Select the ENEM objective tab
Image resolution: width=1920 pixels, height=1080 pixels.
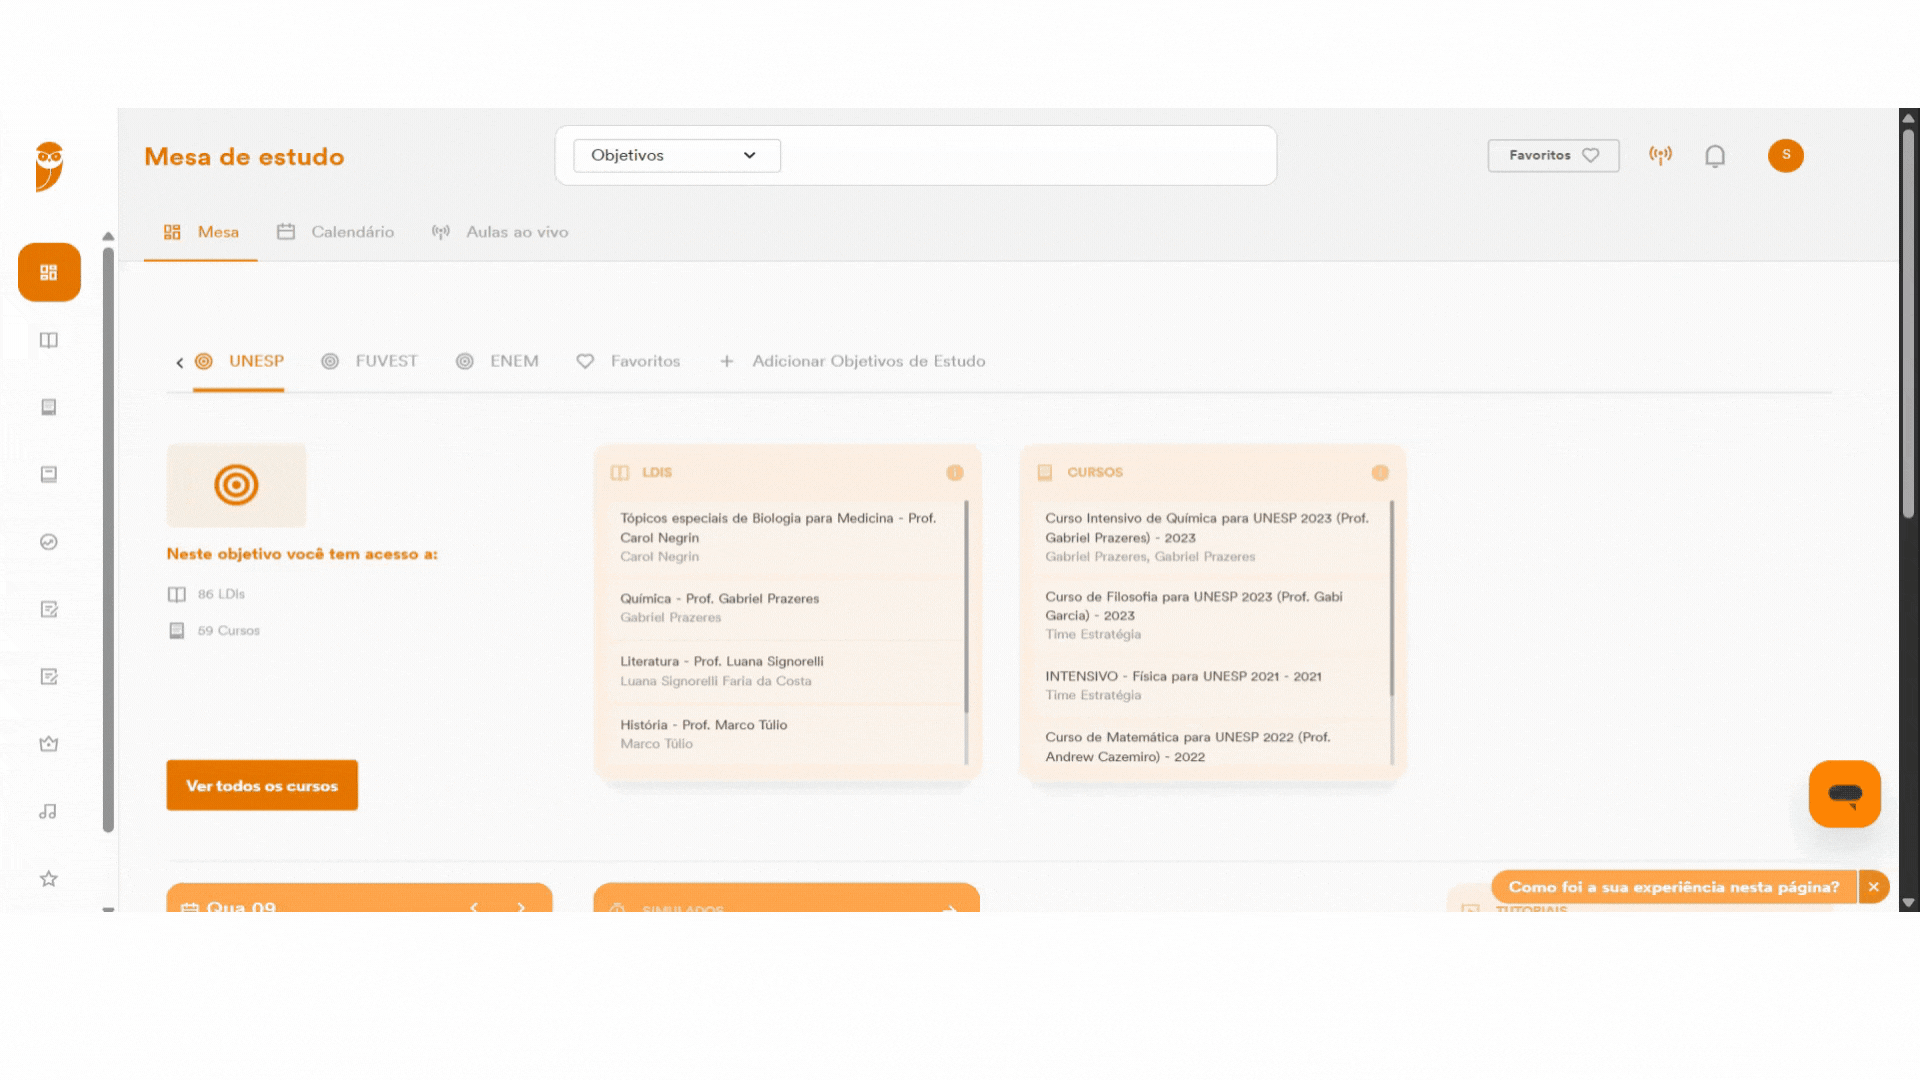(497, 361)
